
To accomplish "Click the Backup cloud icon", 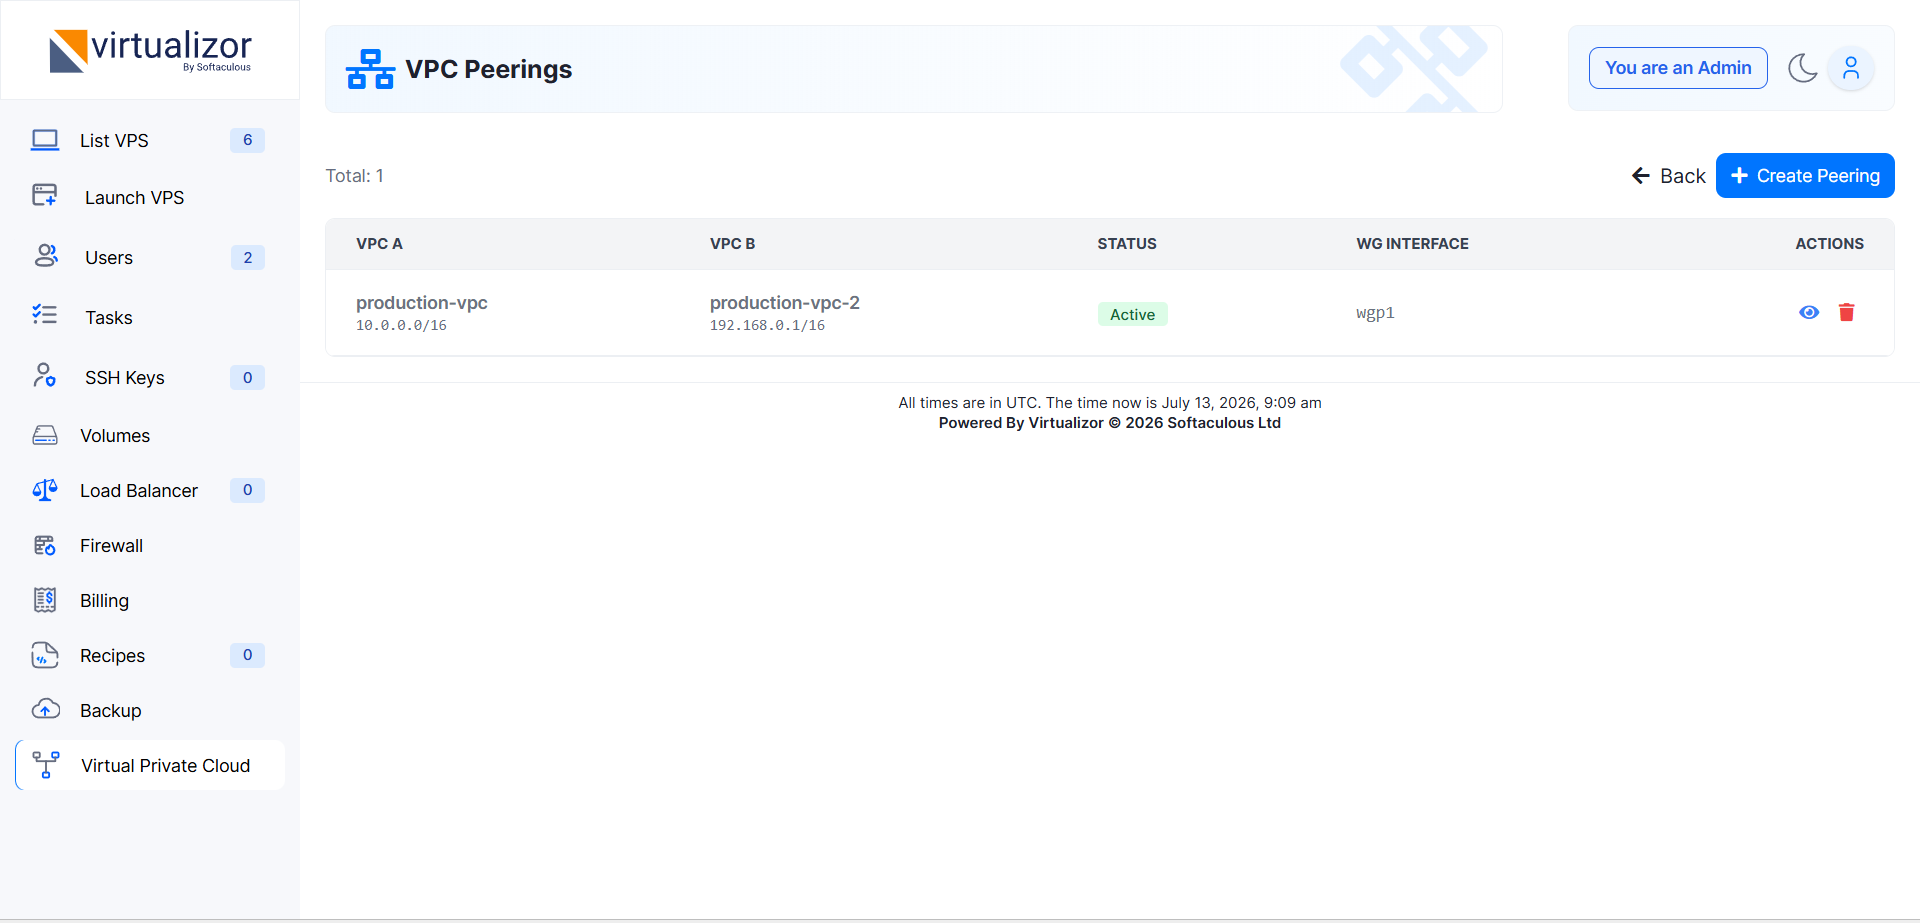I will point(46,709).
